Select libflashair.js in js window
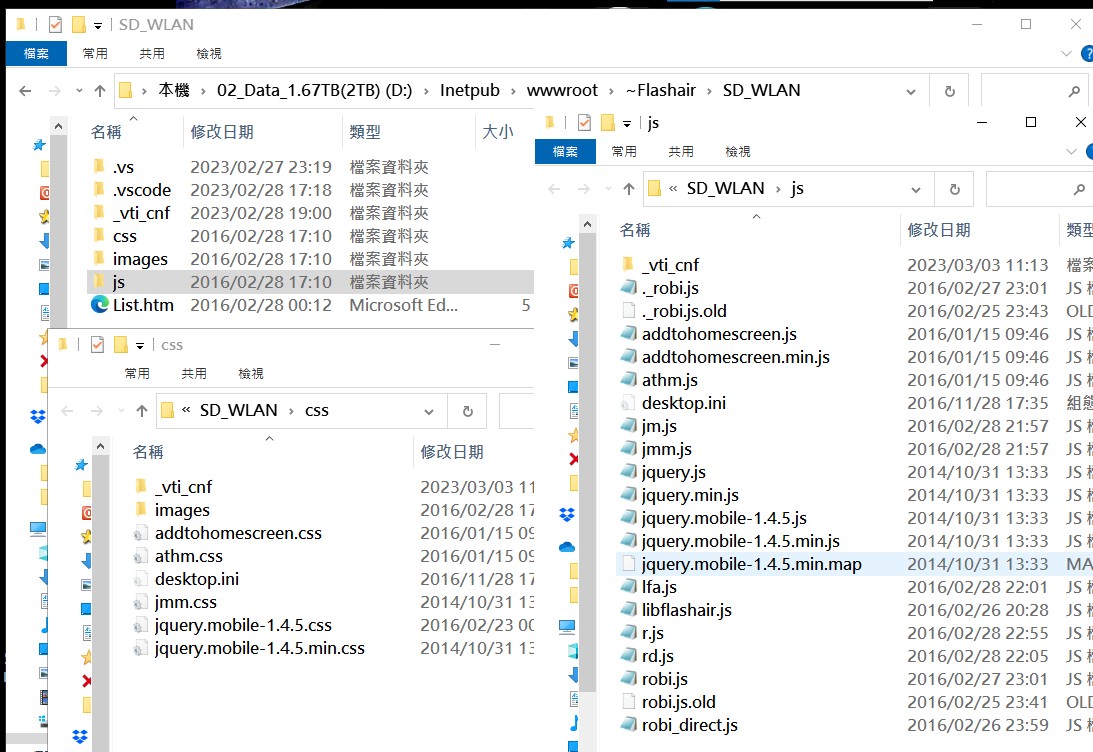Screen dimensions: 1093x752 (x=687, y=610)
